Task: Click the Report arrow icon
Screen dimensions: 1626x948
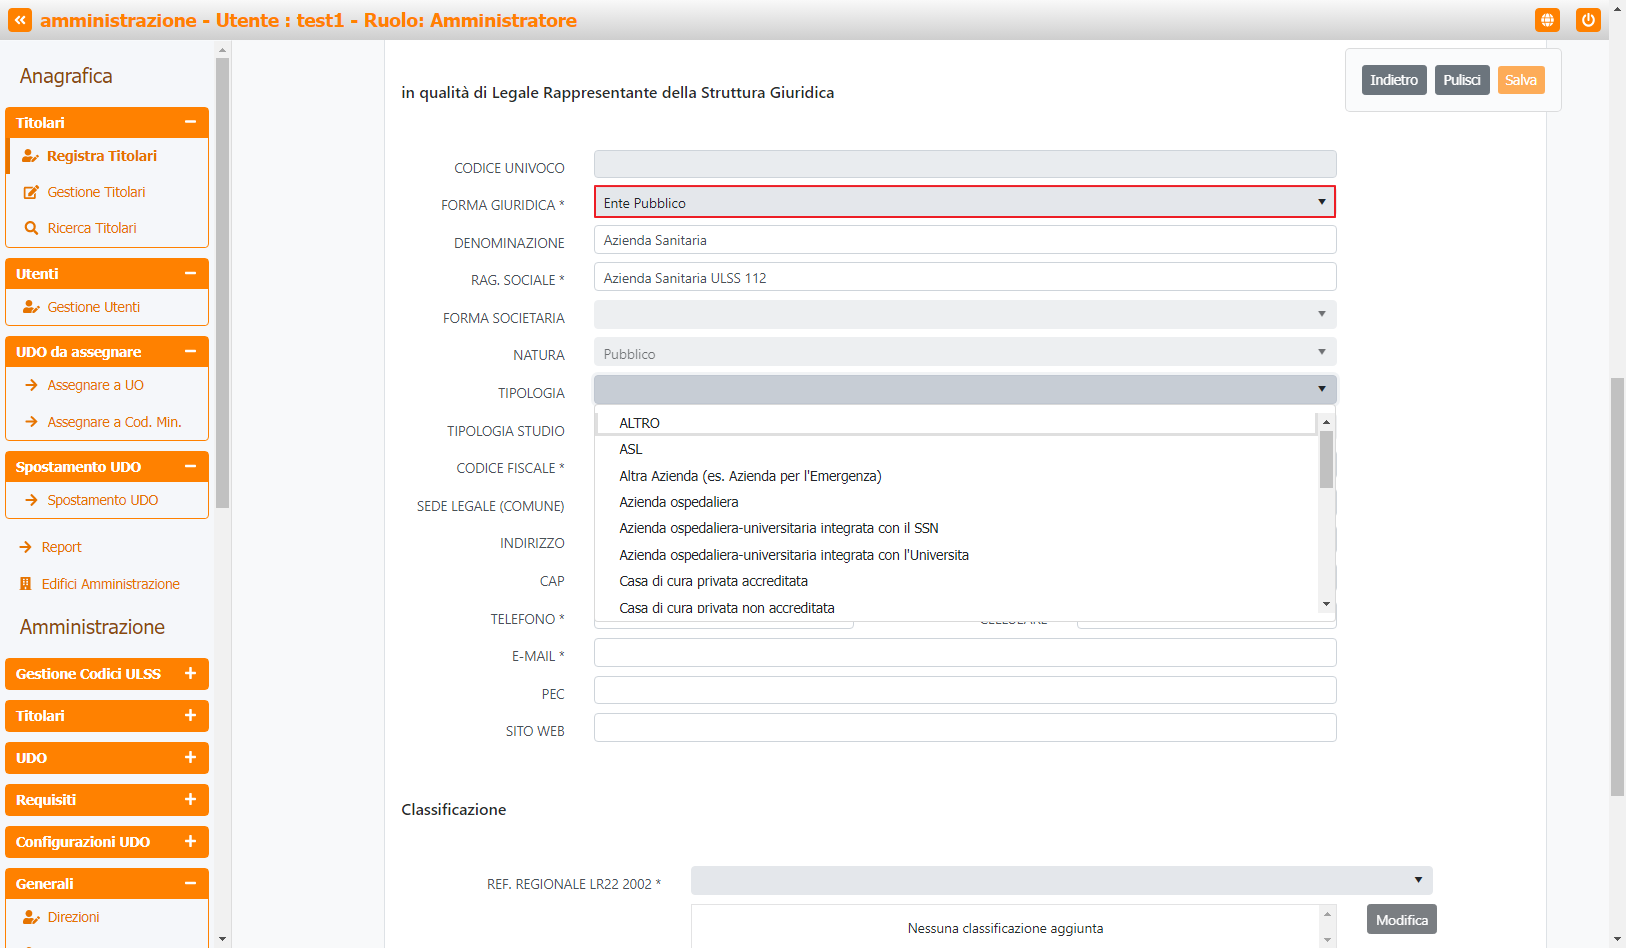Action: [26, 547]
